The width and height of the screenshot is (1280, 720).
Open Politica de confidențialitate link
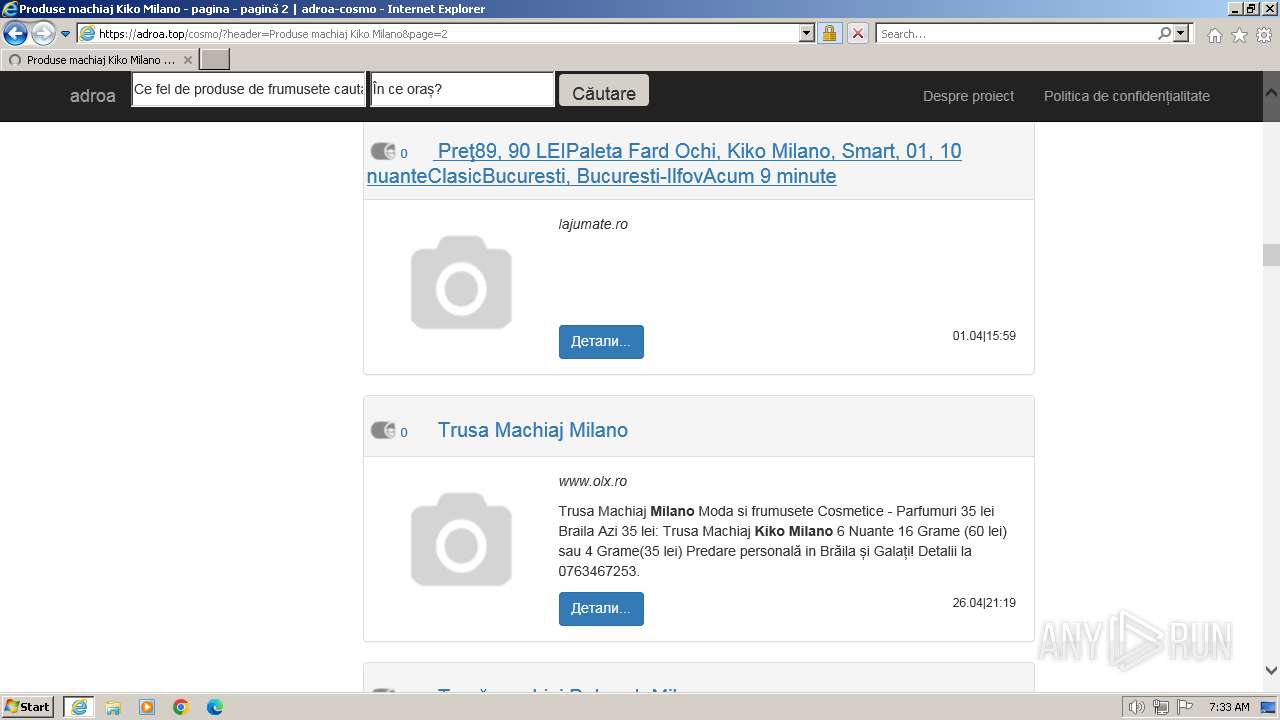1127,96
